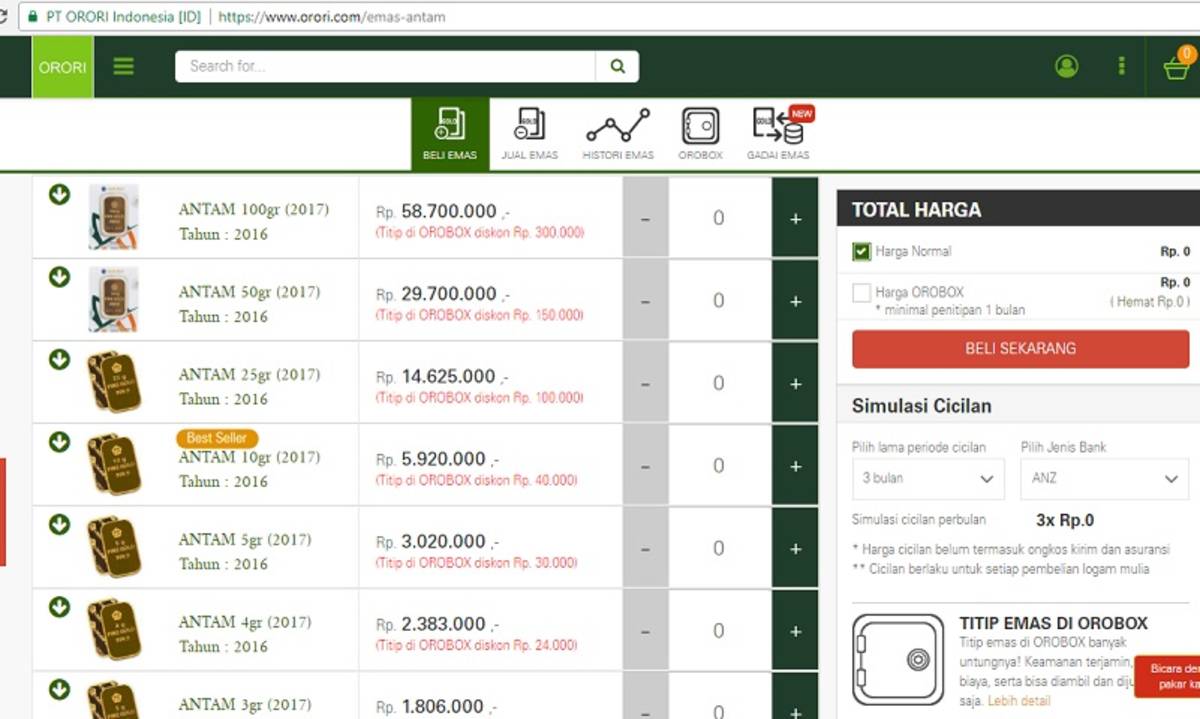Click the three-dot more options icon
The height and width of the screenshot is (719, 1200).
[x=1121, y=67]
